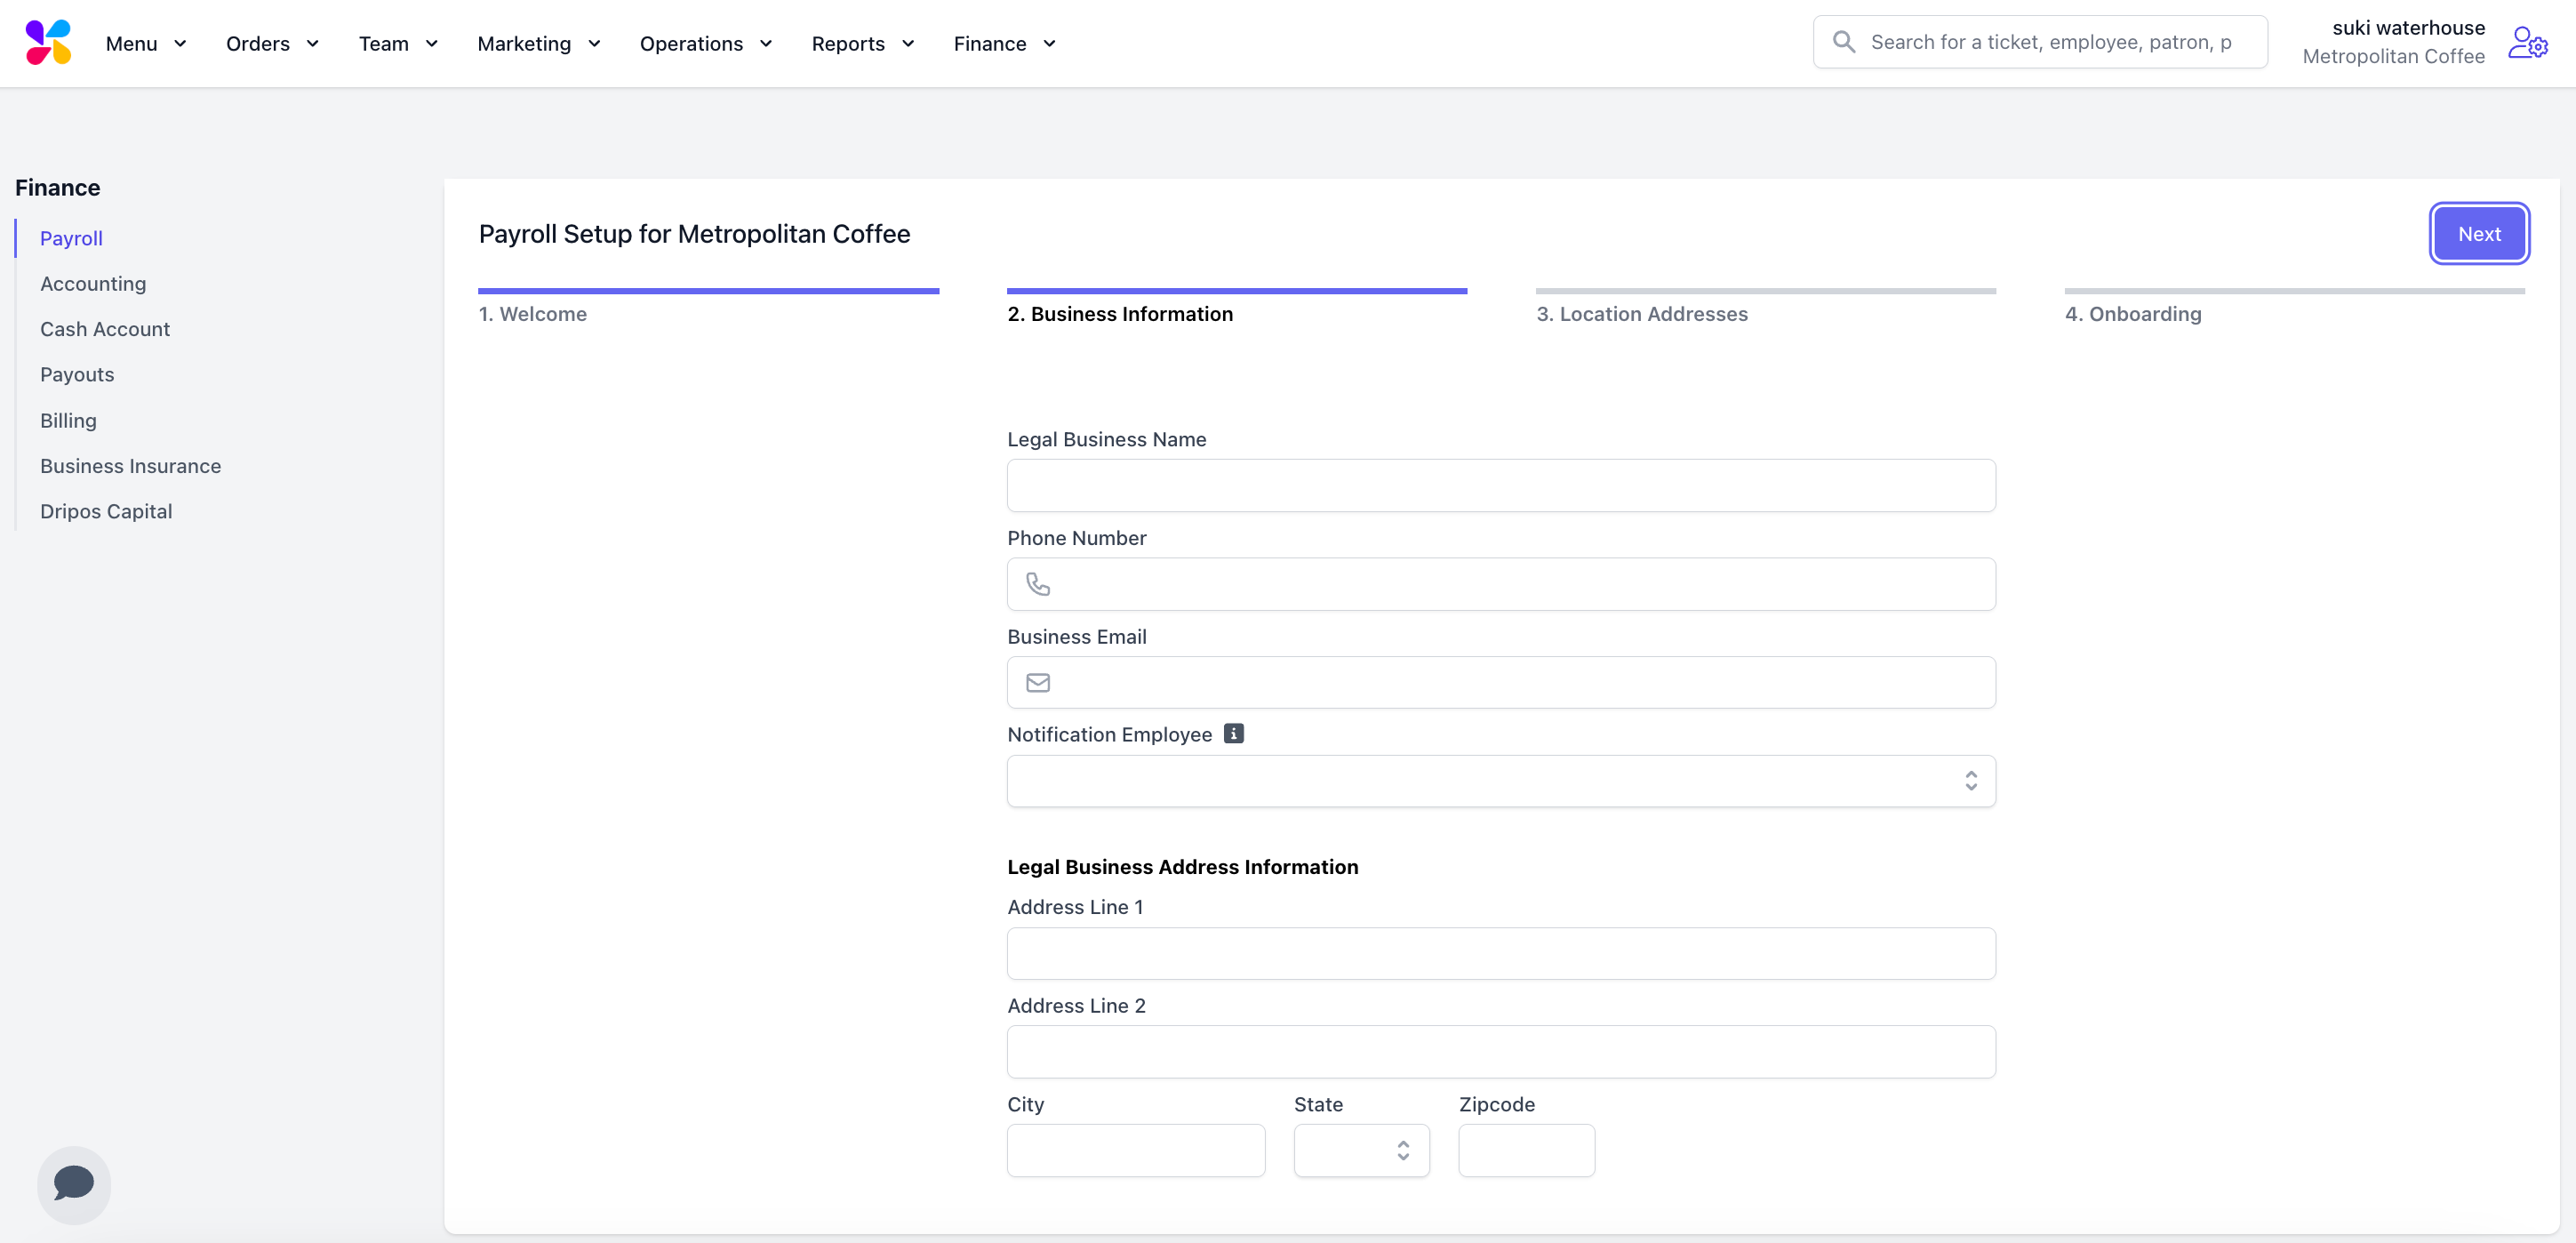Click the user settings account icon
This screenshot has width=2576, height=1243.
tap(2526, 43)
